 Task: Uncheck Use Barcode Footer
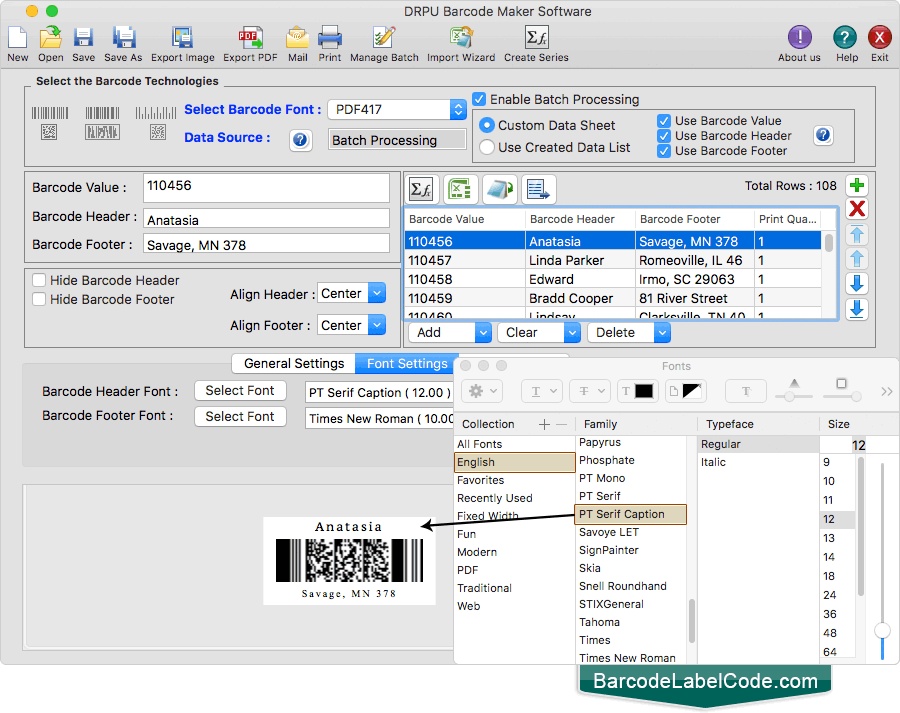tap(664, 151)
